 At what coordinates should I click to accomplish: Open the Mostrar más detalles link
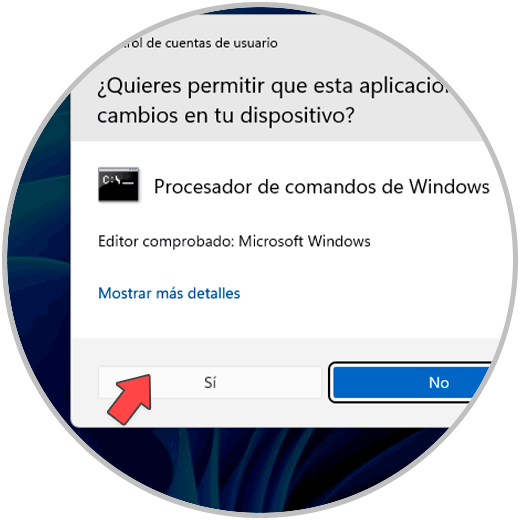pos(169,293)
